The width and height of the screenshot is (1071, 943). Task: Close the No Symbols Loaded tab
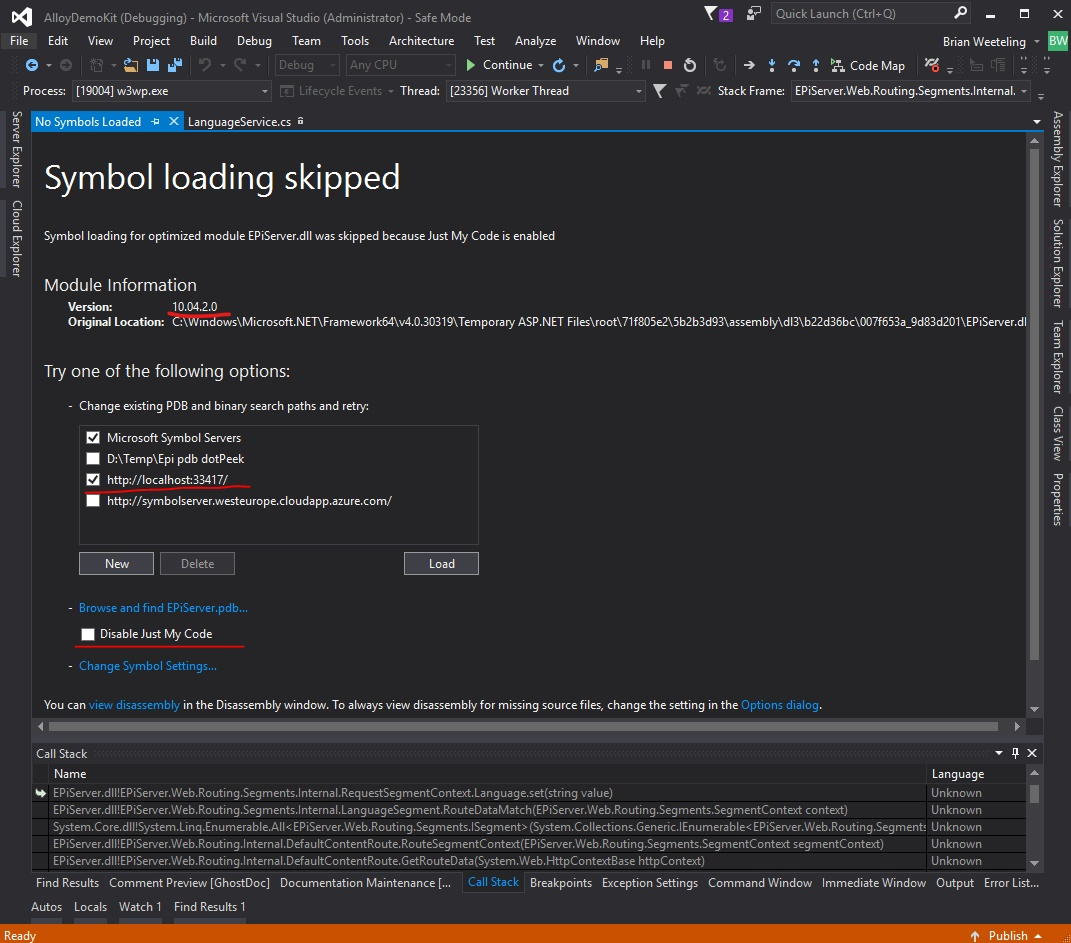173,121
